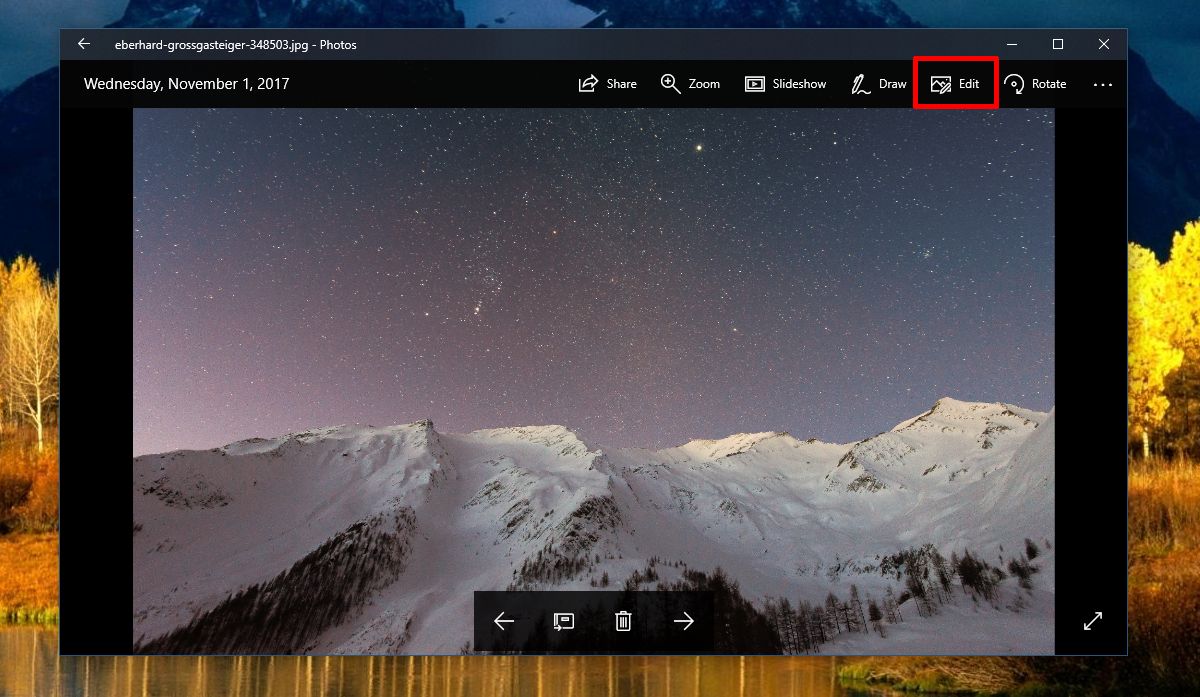Click the date Wednesday, November 1, 2017
This screenshot has height=697, width=1200.
[x=186, y=84]
